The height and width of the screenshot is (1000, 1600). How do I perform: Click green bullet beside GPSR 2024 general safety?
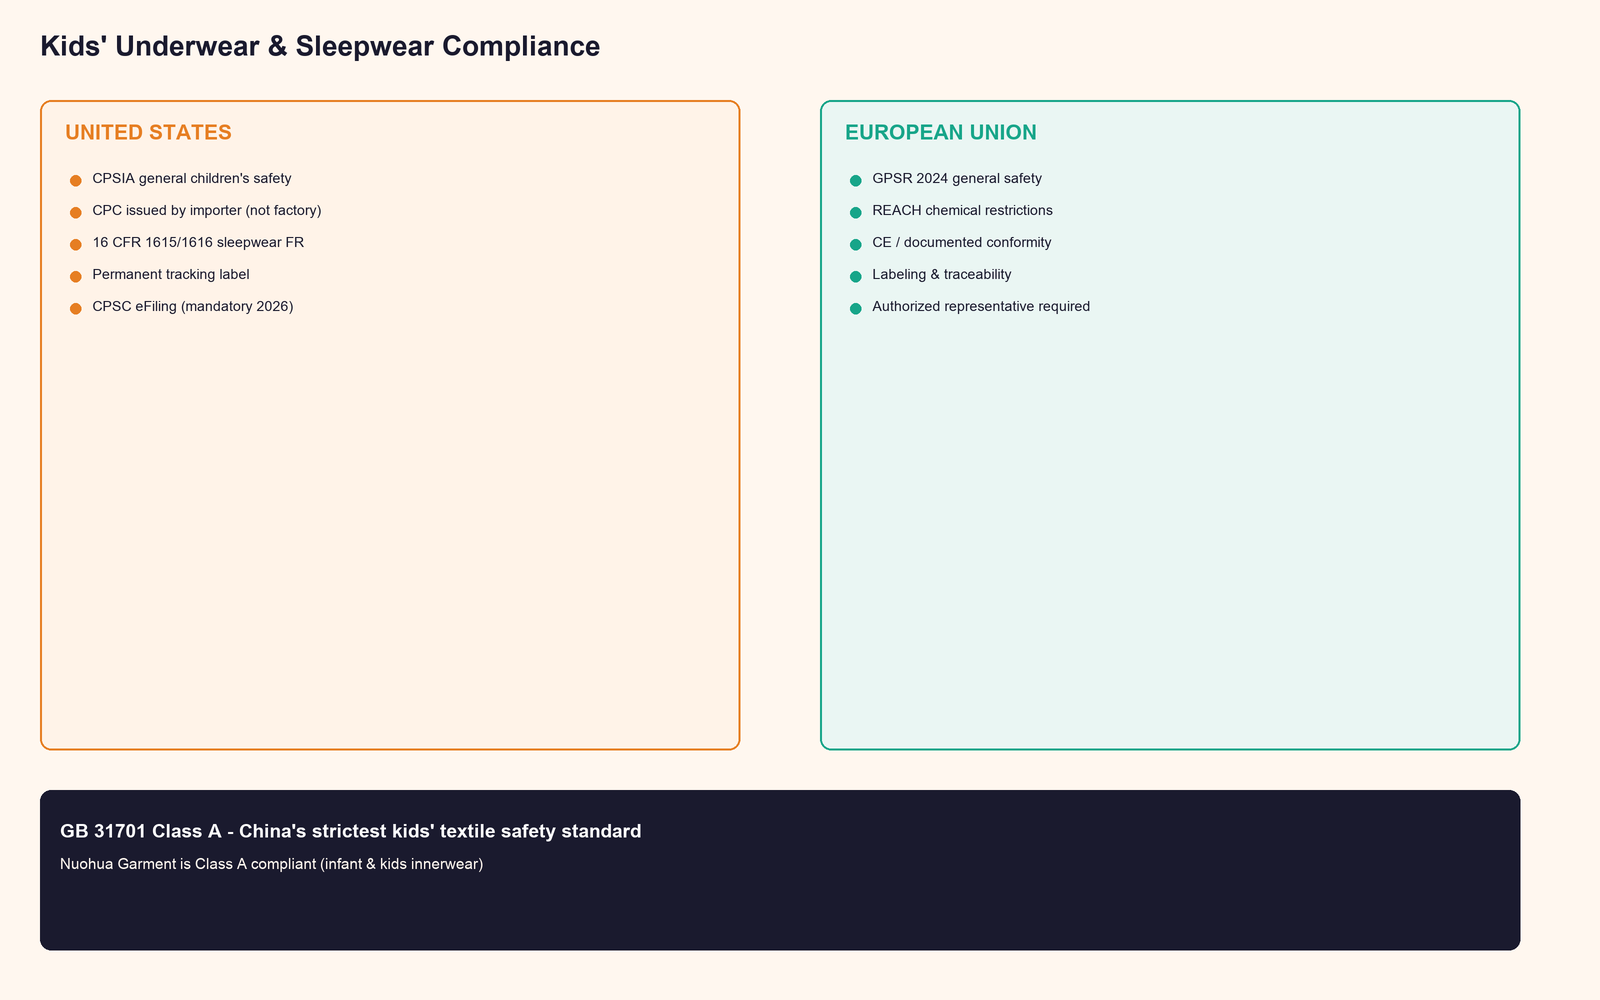855,181
